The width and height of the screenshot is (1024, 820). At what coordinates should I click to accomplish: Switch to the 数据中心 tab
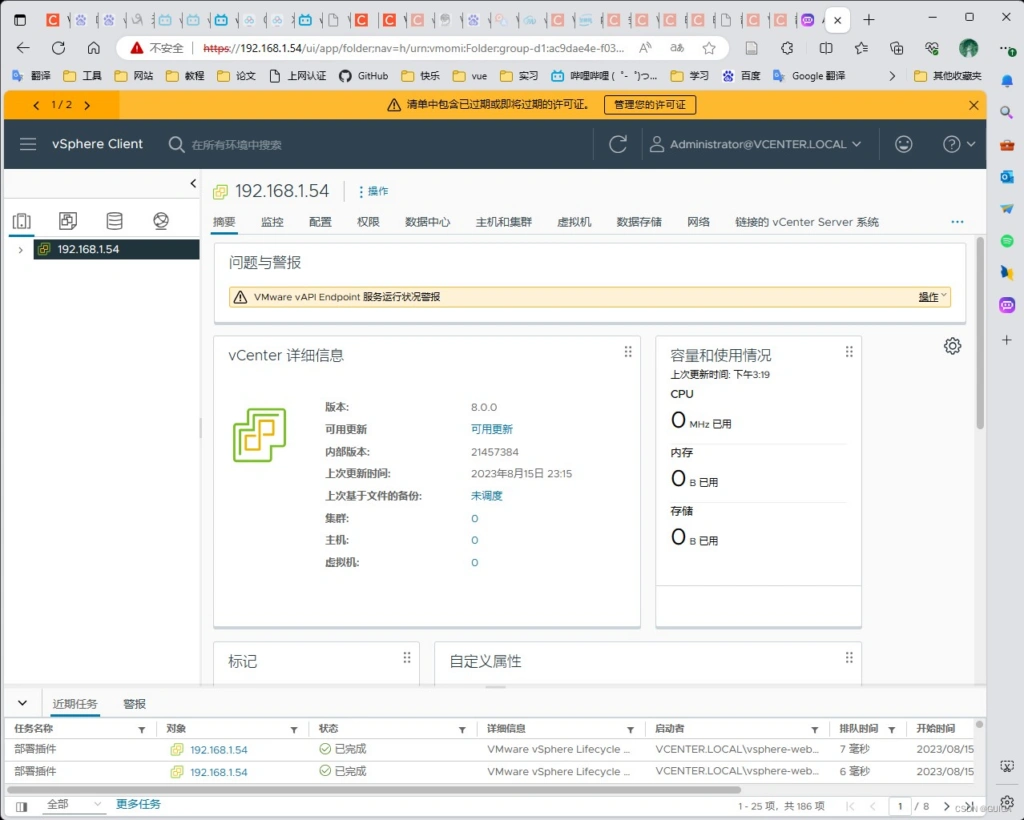tap(427, 222)
